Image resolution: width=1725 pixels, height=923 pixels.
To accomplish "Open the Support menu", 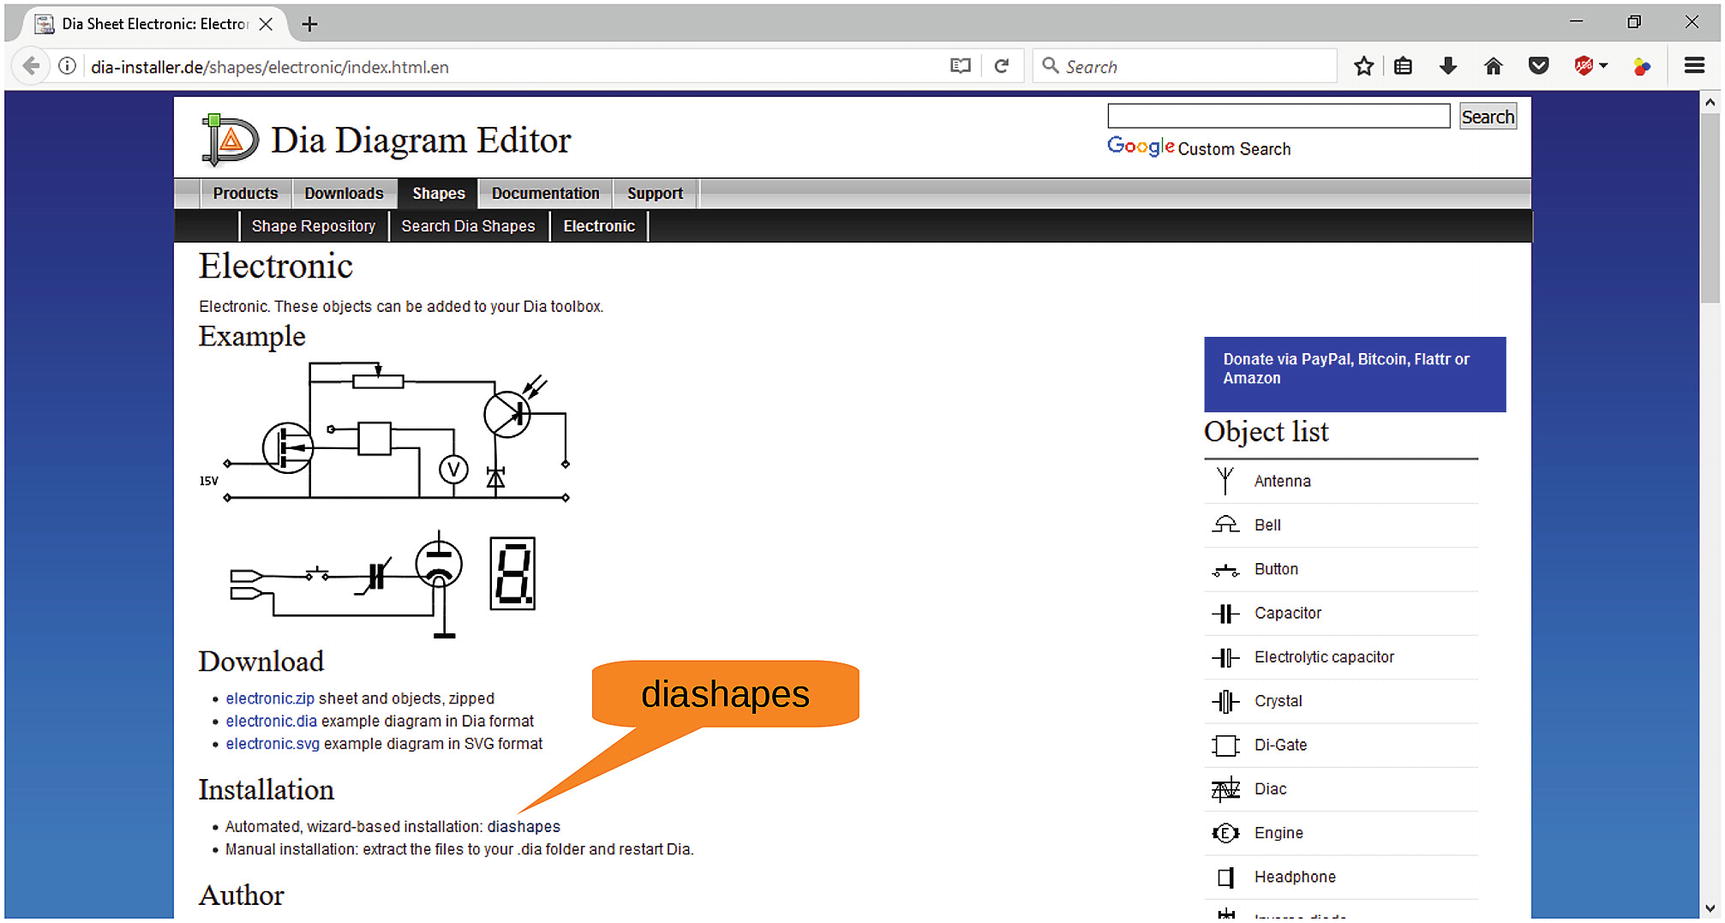I will click(655, 193).
